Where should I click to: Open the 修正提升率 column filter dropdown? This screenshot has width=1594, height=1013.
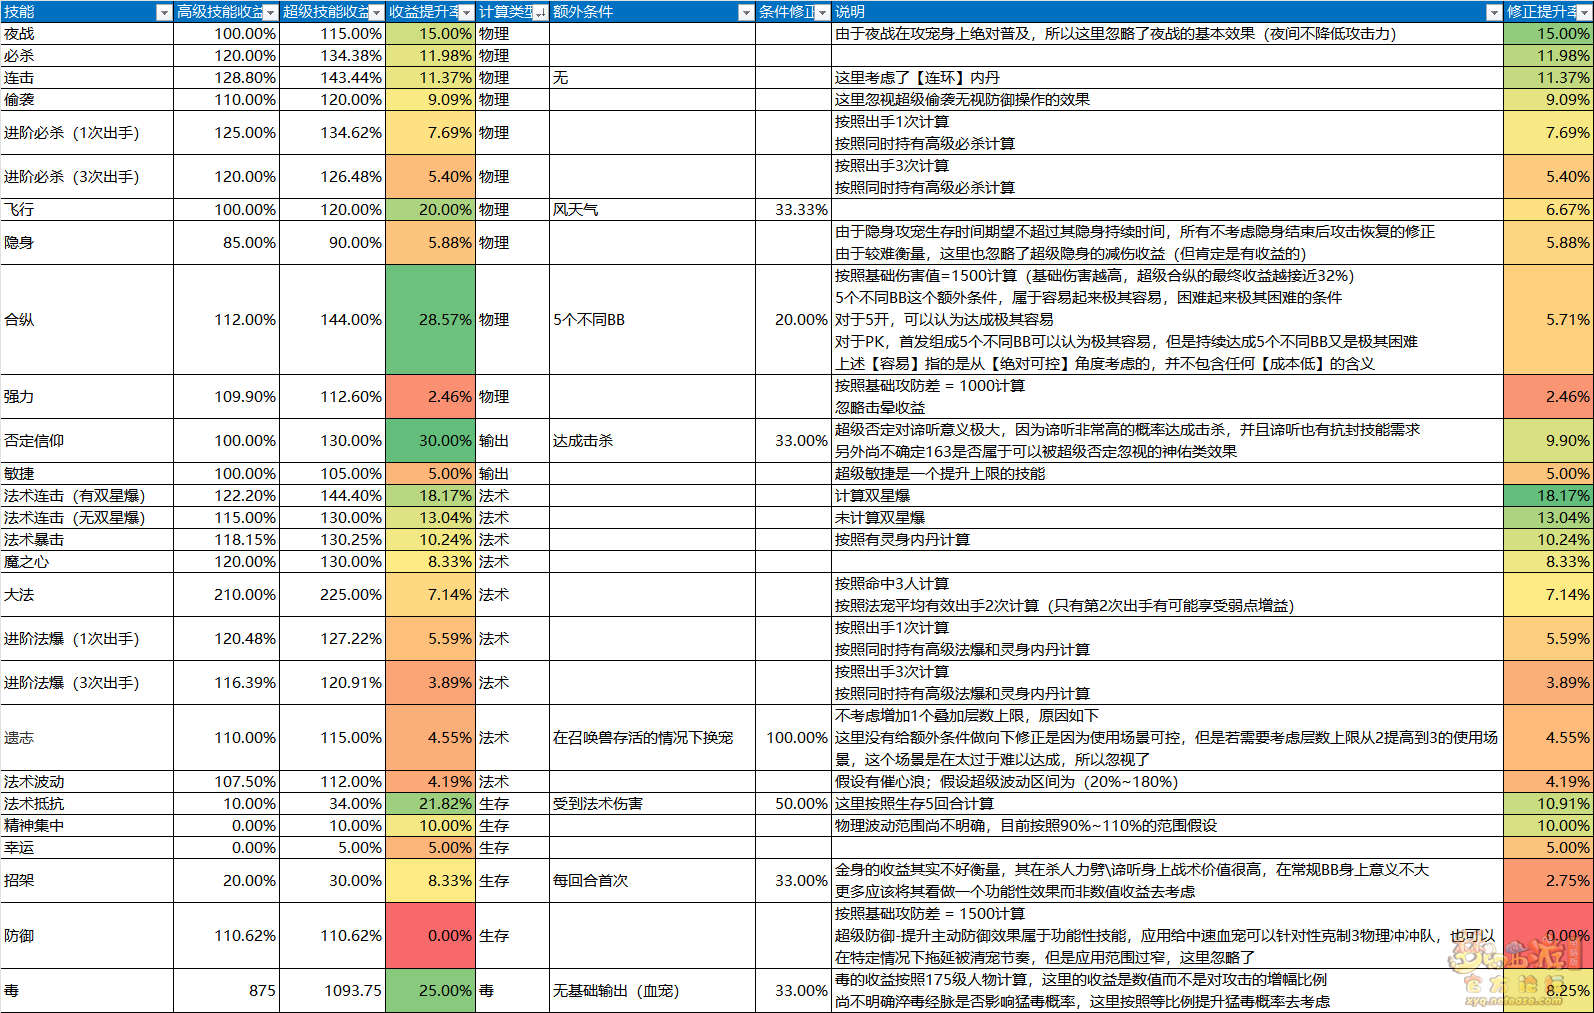[1584, 12]
